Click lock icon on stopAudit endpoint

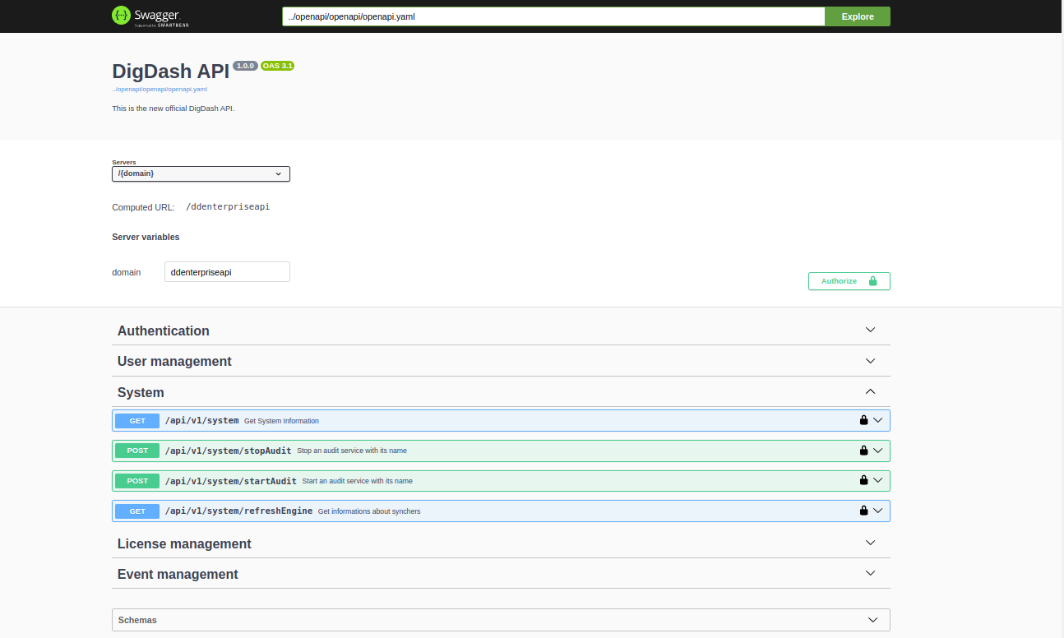click(x=863, y=451)
